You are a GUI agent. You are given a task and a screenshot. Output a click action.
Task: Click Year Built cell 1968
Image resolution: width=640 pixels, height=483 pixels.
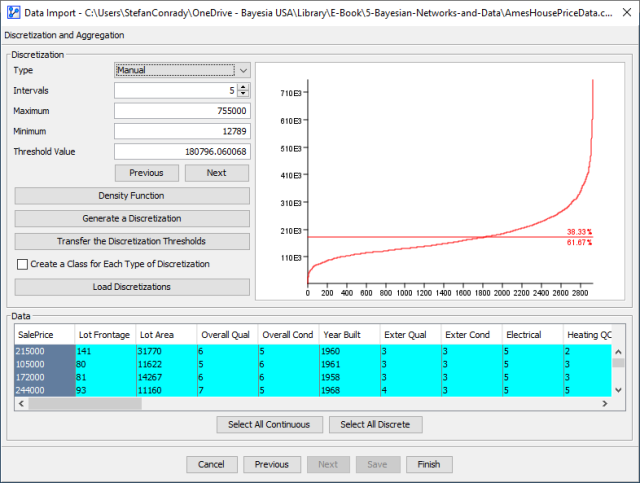349,390
